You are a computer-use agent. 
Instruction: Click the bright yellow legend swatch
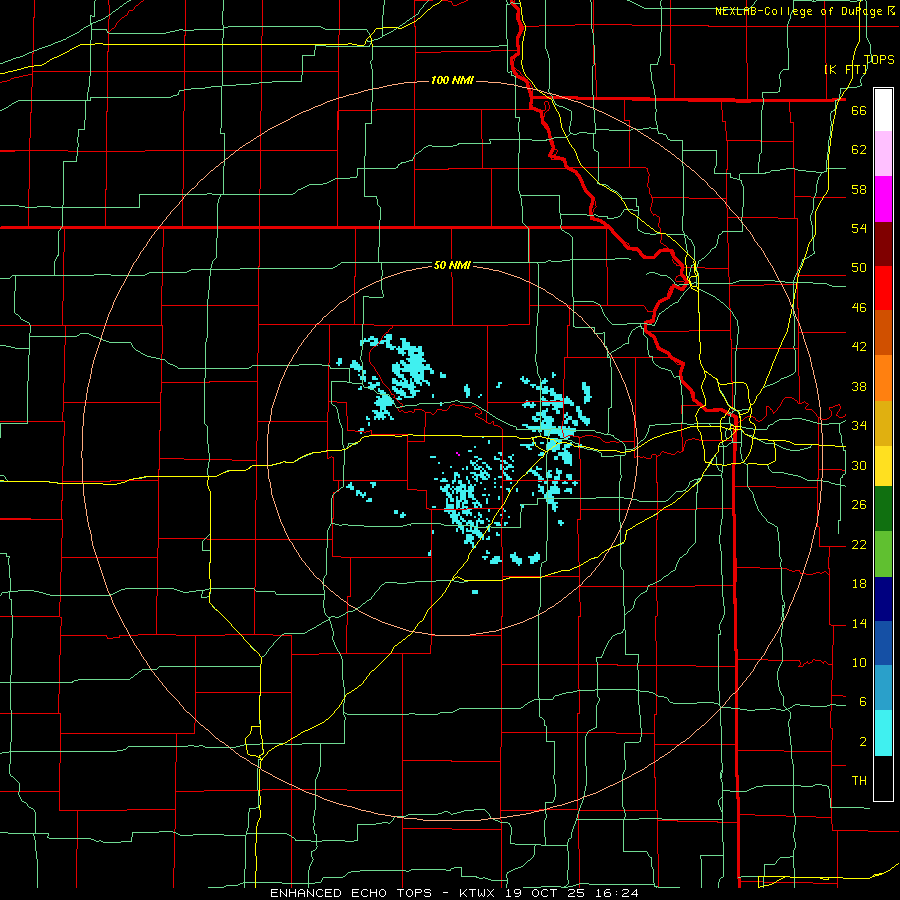(x=883, y=466)
